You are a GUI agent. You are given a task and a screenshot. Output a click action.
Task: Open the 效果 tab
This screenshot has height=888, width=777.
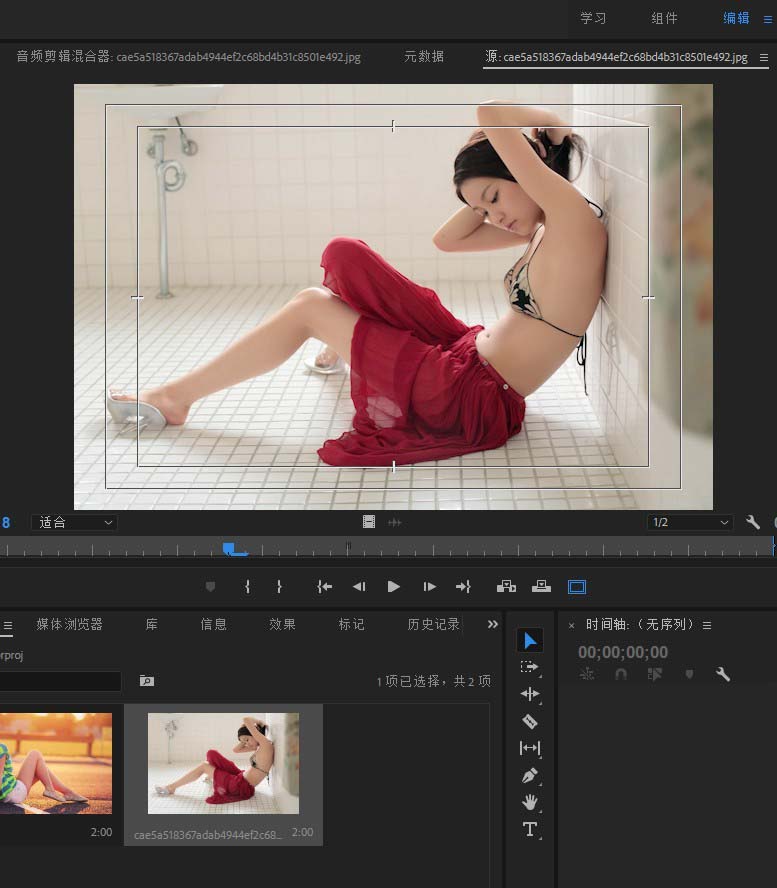click(x=282, y=624)
